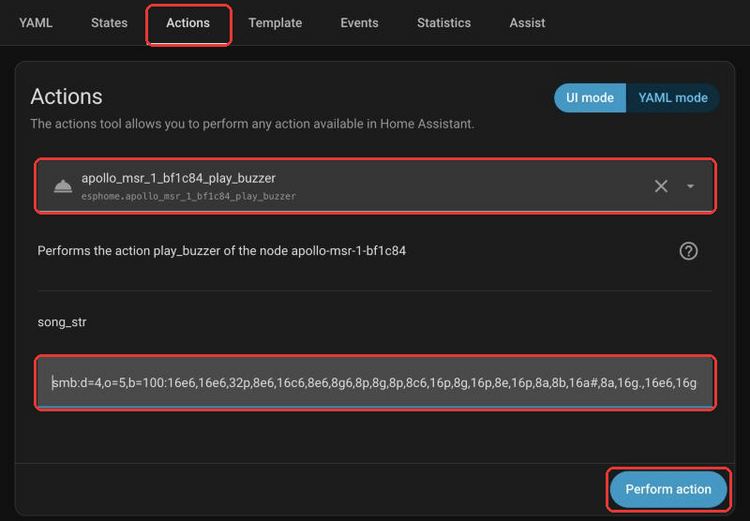Click the 'actions tool allows you' description text

pyautogui.click(x=252, y=124)
